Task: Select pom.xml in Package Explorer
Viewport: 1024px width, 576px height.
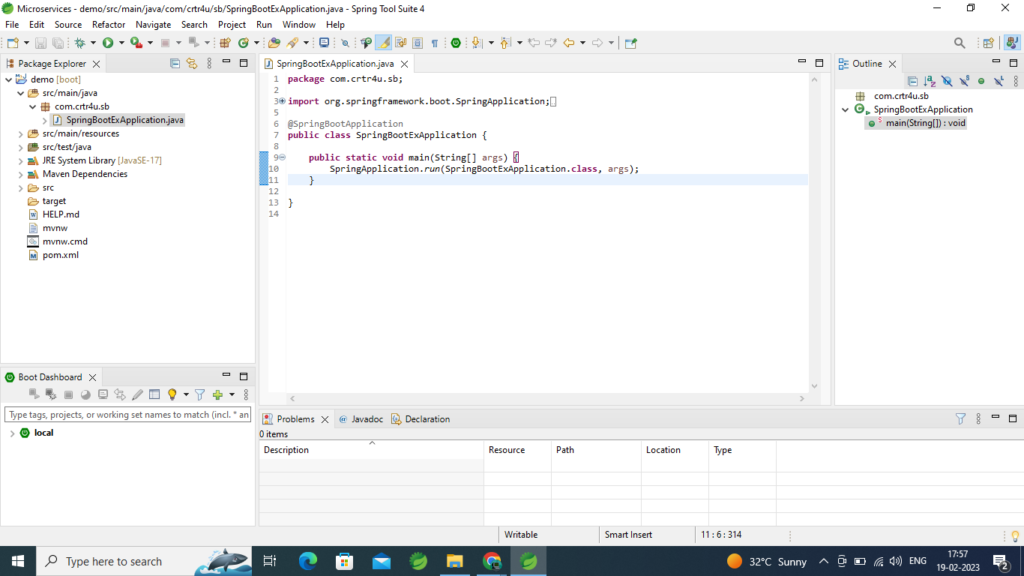Action: (x=60, y=255)
